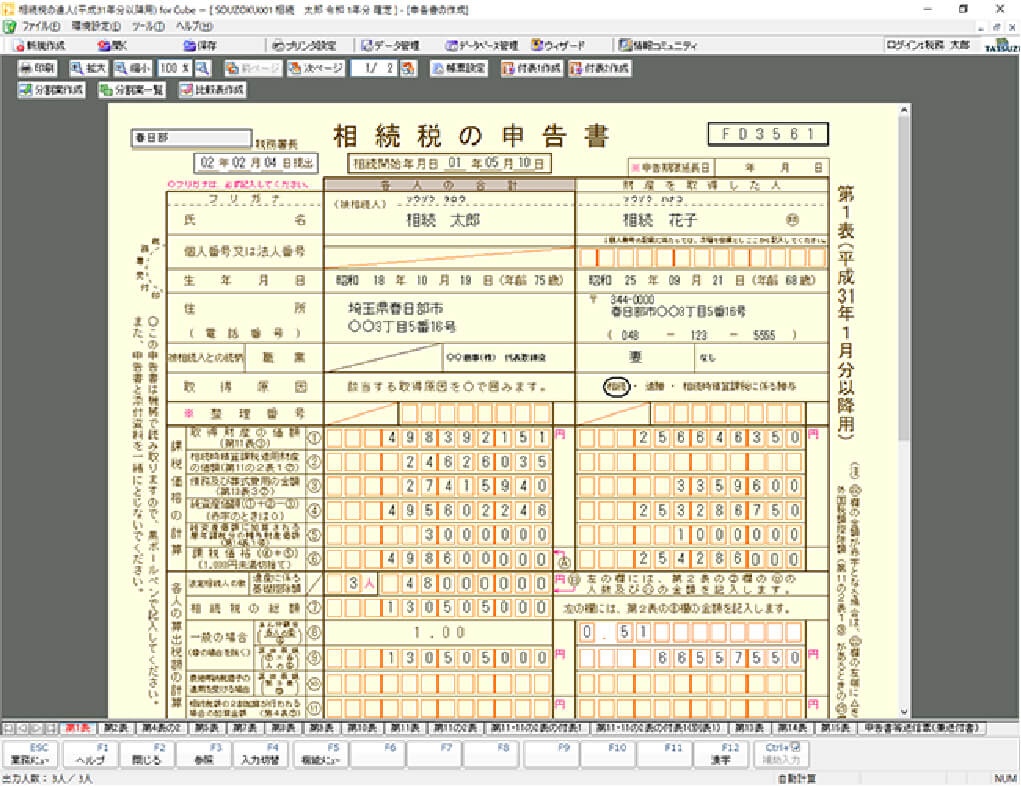Screen dimensions: 1021x786
Task: Click the 付表1作成 button
Action: [x=531, y=68]
